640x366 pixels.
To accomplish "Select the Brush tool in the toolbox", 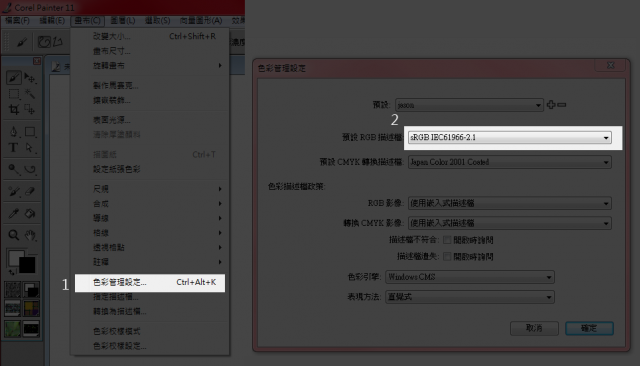I will click(x=13, y=78).
